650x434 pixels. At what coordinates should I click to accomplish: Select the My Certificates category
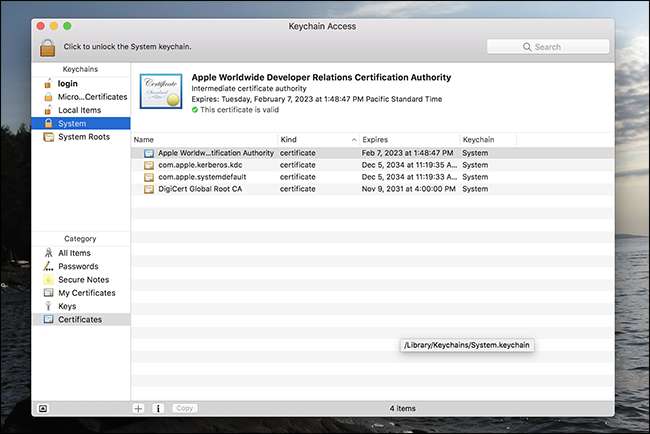86,293
